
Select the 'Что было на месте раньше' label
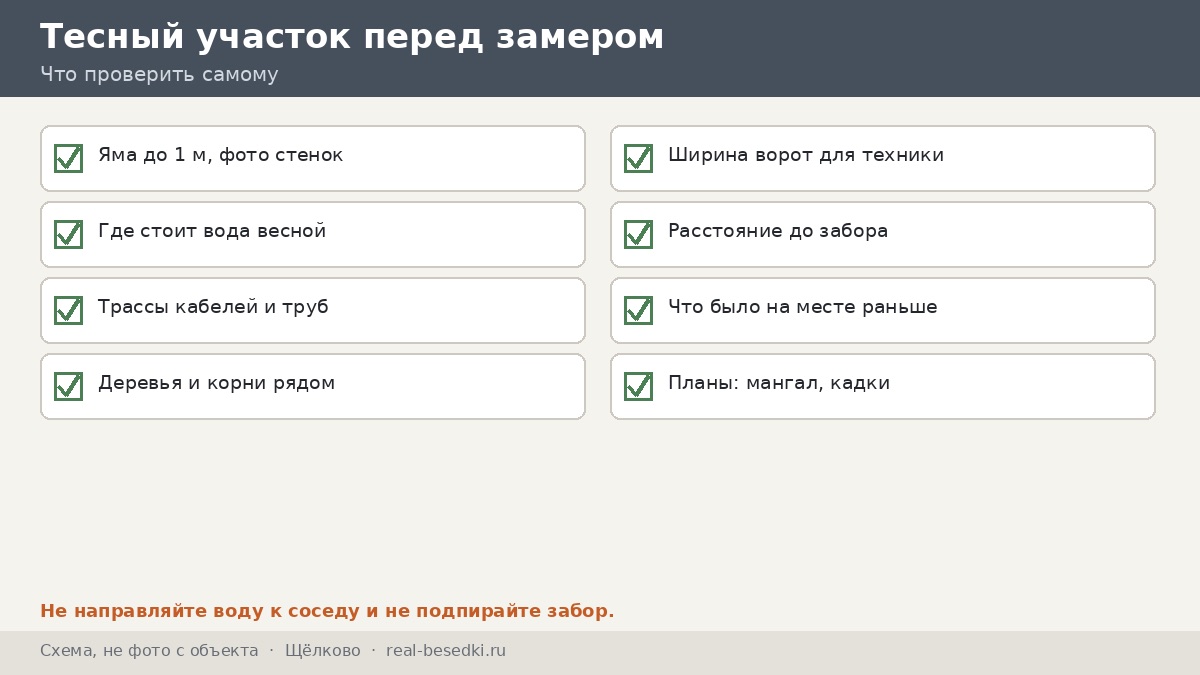[x=803, y=307]
